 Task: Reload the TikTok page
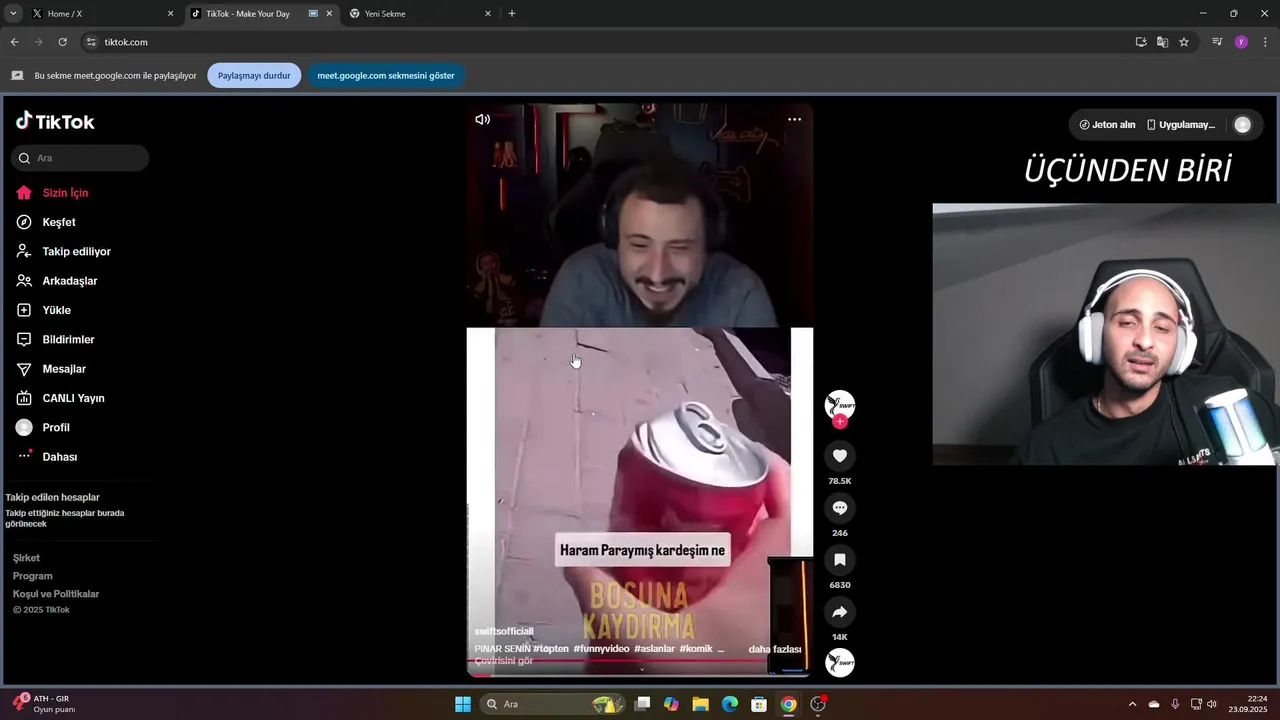[x=62, y=42]
